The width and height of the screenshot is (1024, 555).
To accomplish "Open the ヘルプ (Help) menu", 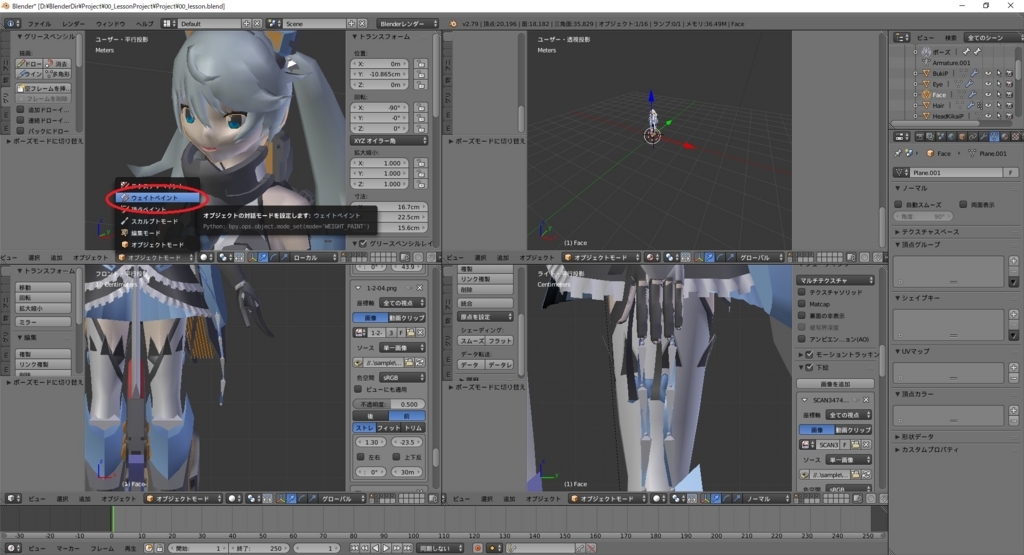I will (x=144, y=24).
